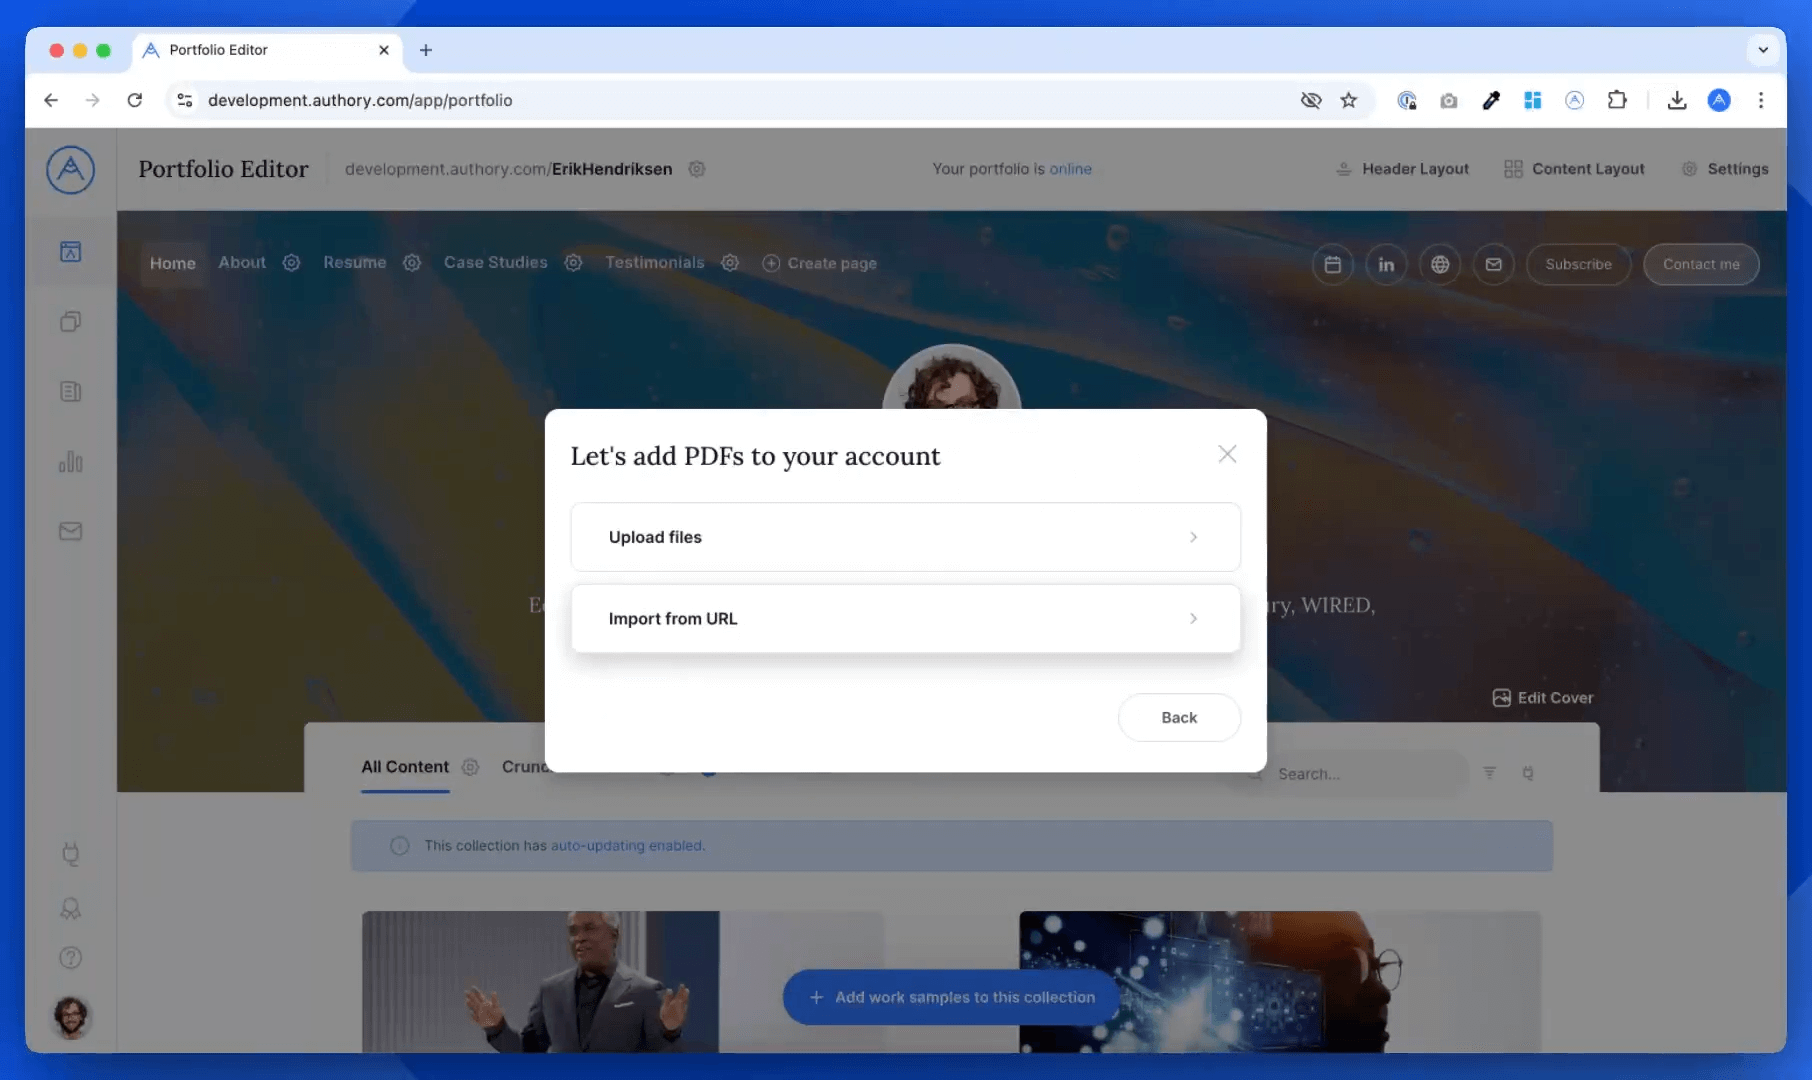Click the filter icon next to search
This screenshot has height=1080, width=1812.
pyautogui.click(x=1490, y=773)
